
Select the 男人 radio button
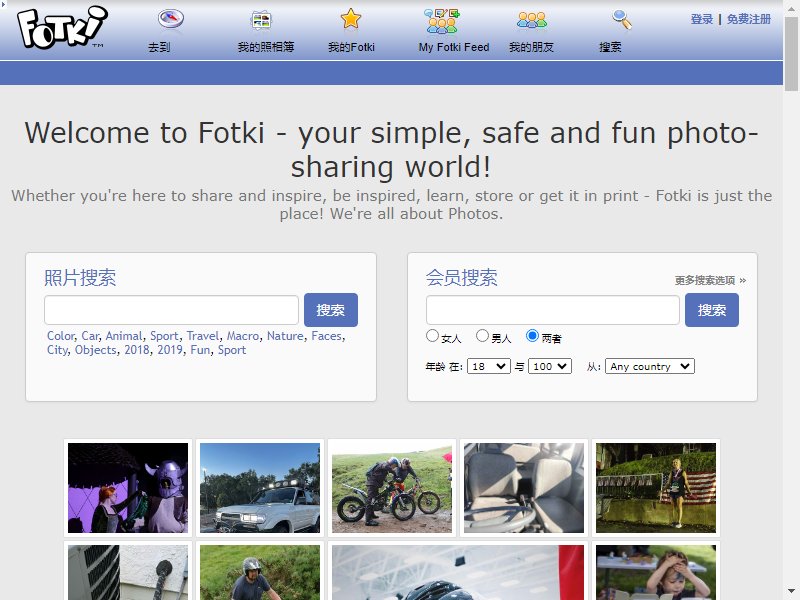point(482,335)
